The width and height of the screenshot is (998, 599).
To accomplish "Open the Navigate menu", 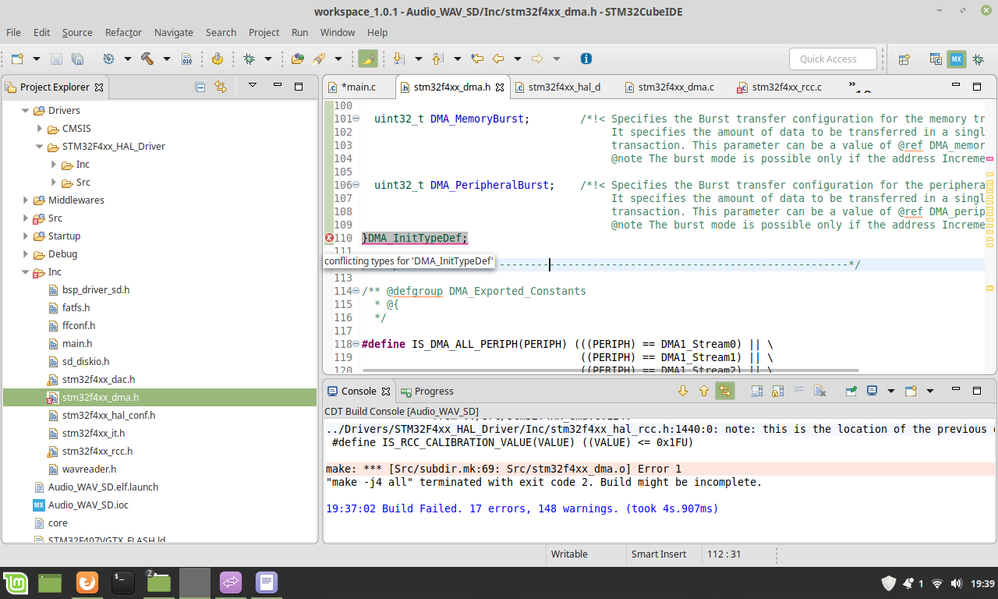I will [x=173, y=32].
